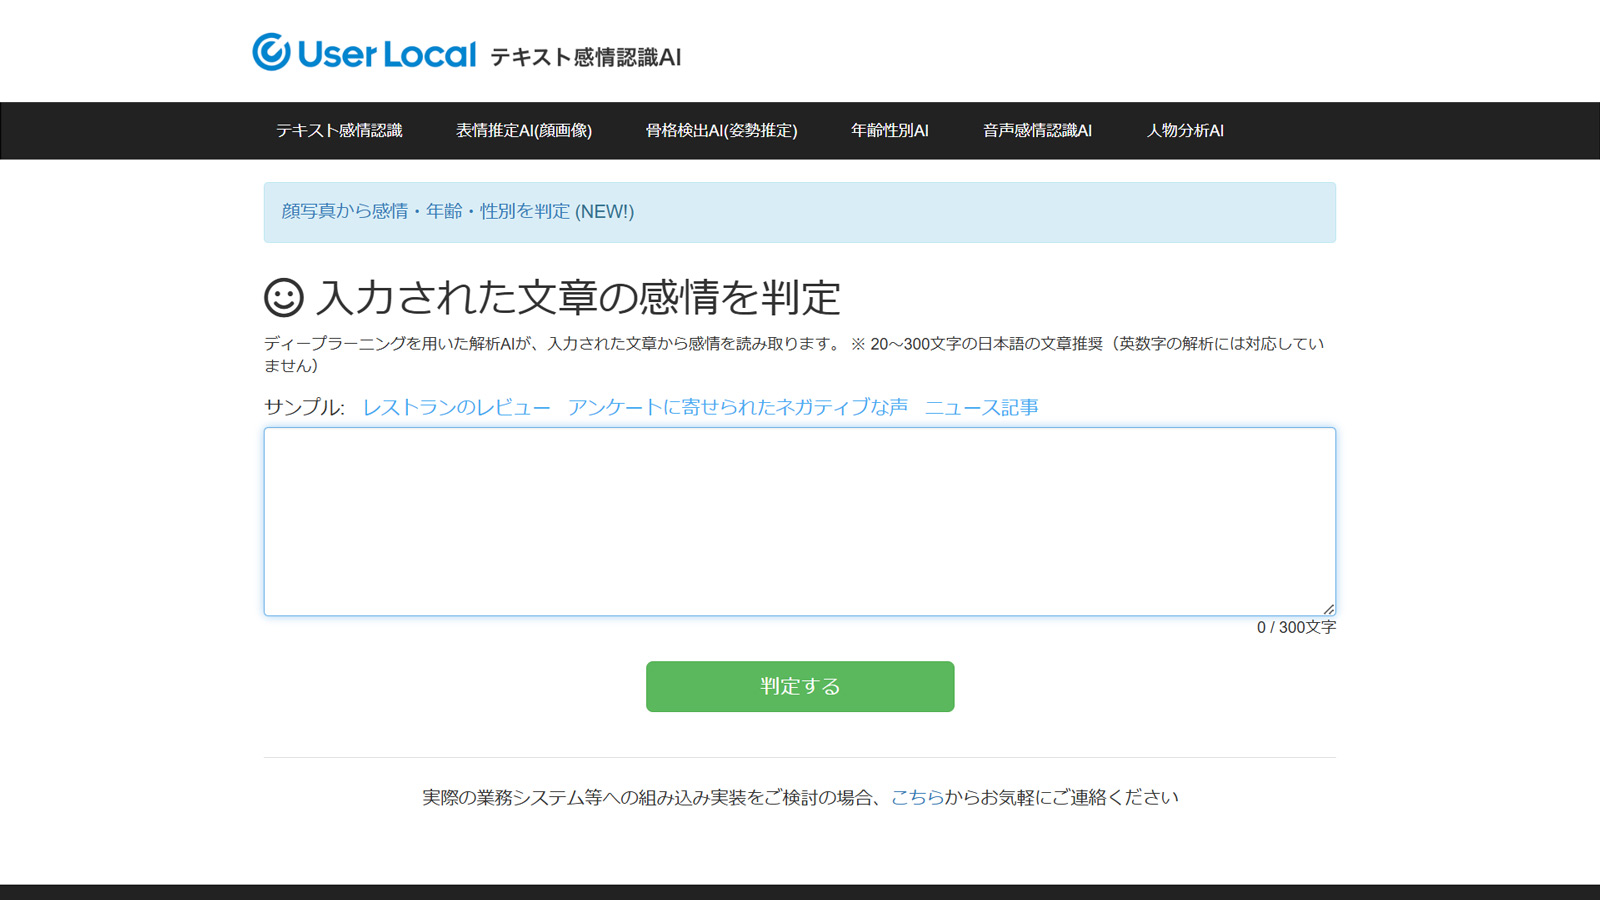Open 表情推定AI(顔画像) nav item
Screen dimensions: 1600x900
(x=524, y=131)
